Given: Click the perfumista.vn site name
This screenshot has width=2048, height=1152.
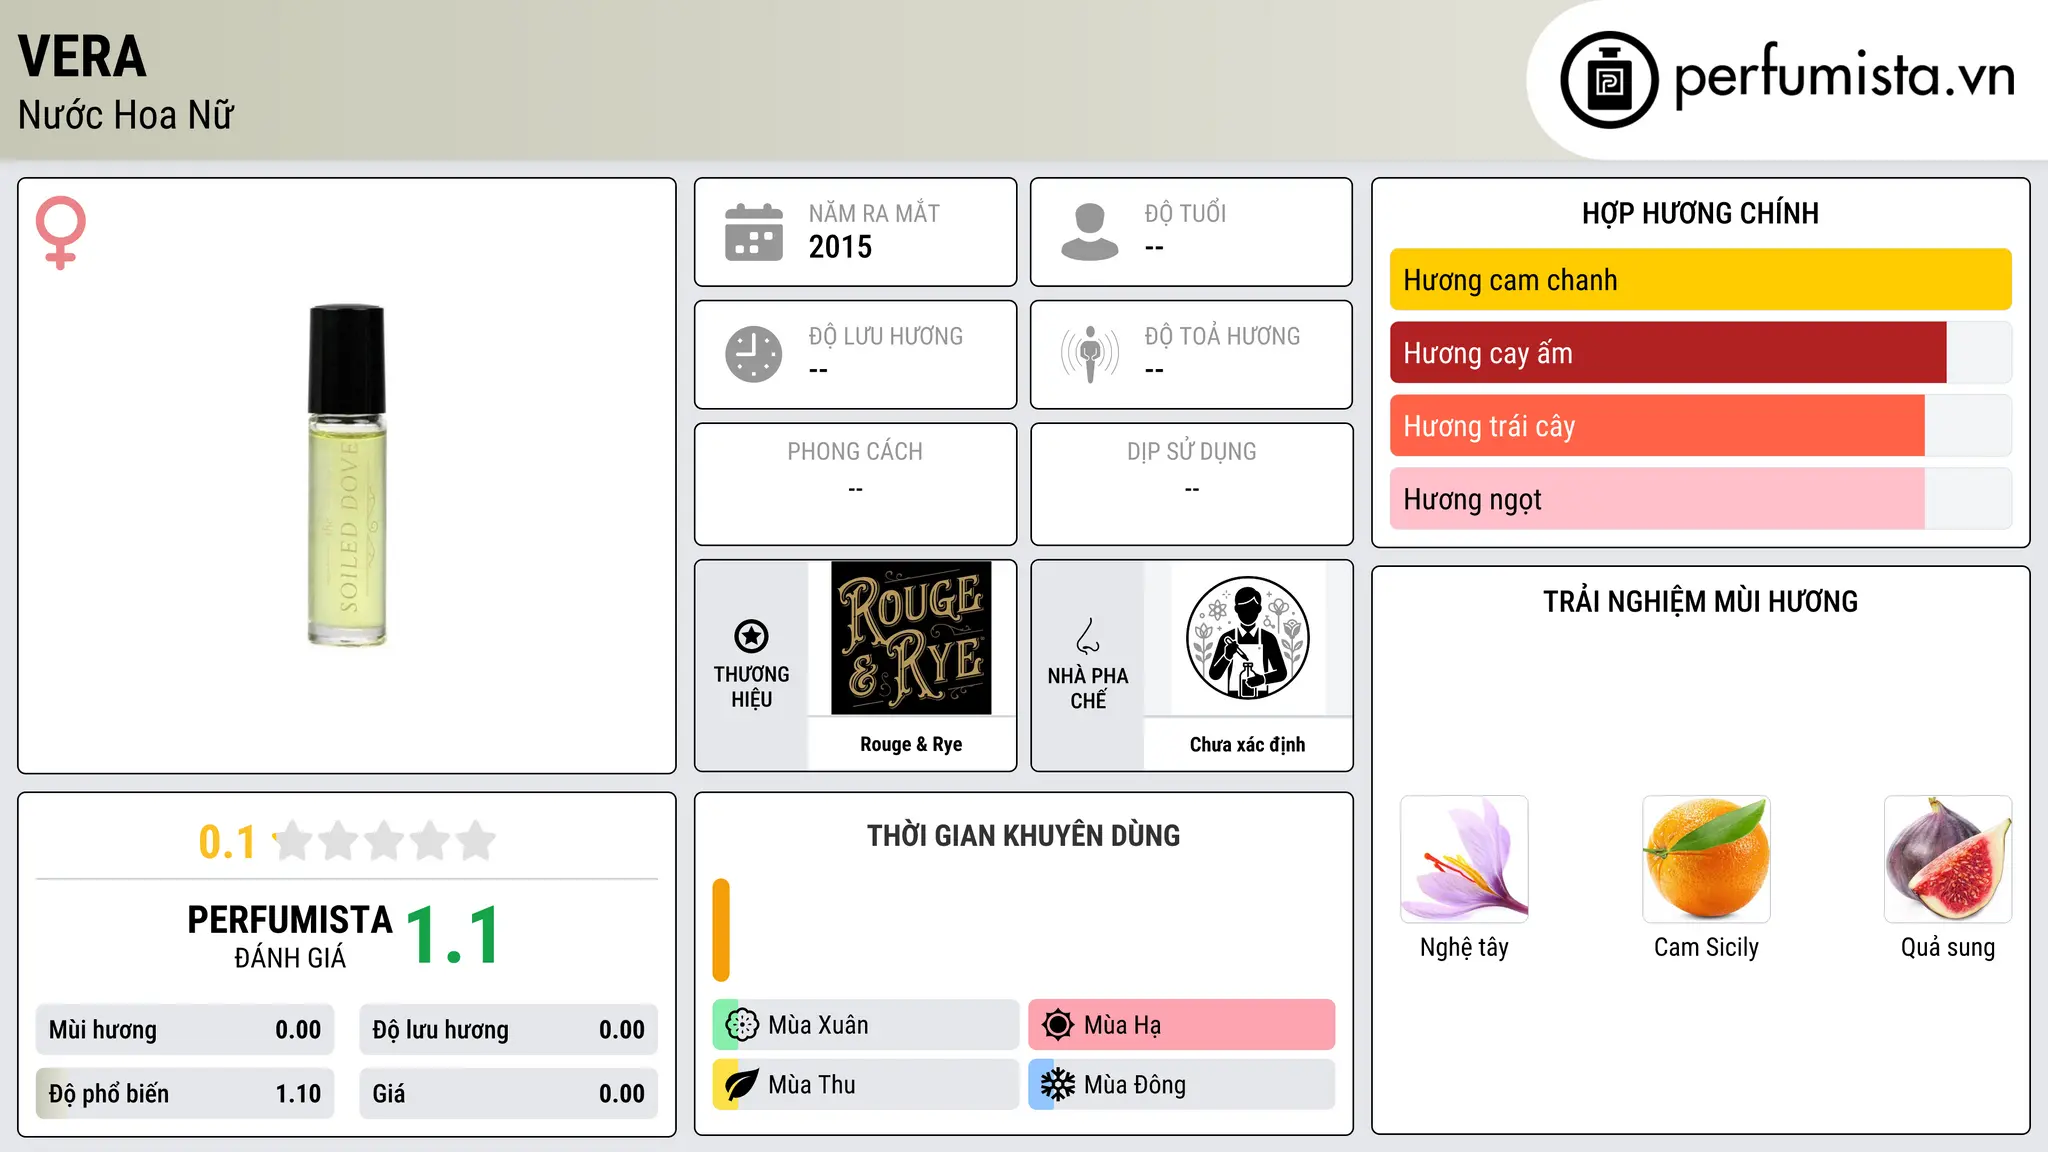Looking at the screenshot, I should (x=1844, y=76).
